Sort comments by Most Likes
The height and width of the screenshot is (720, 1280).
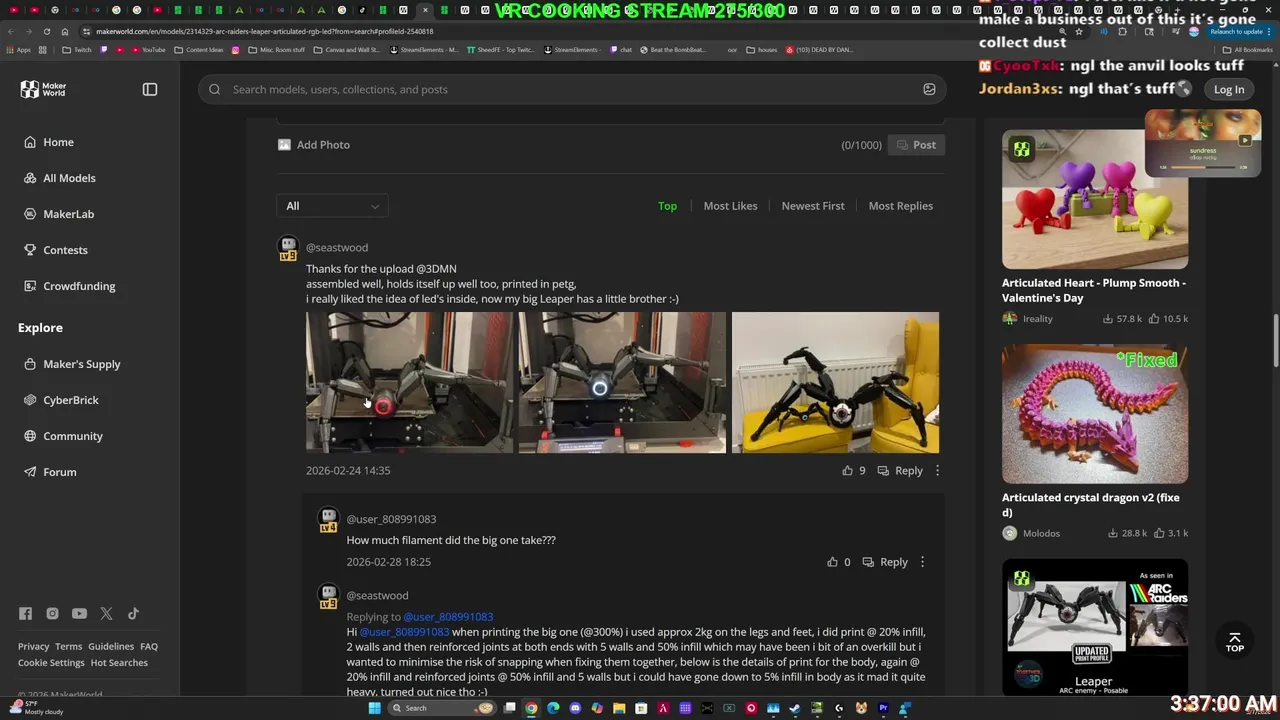coord(730,206)
